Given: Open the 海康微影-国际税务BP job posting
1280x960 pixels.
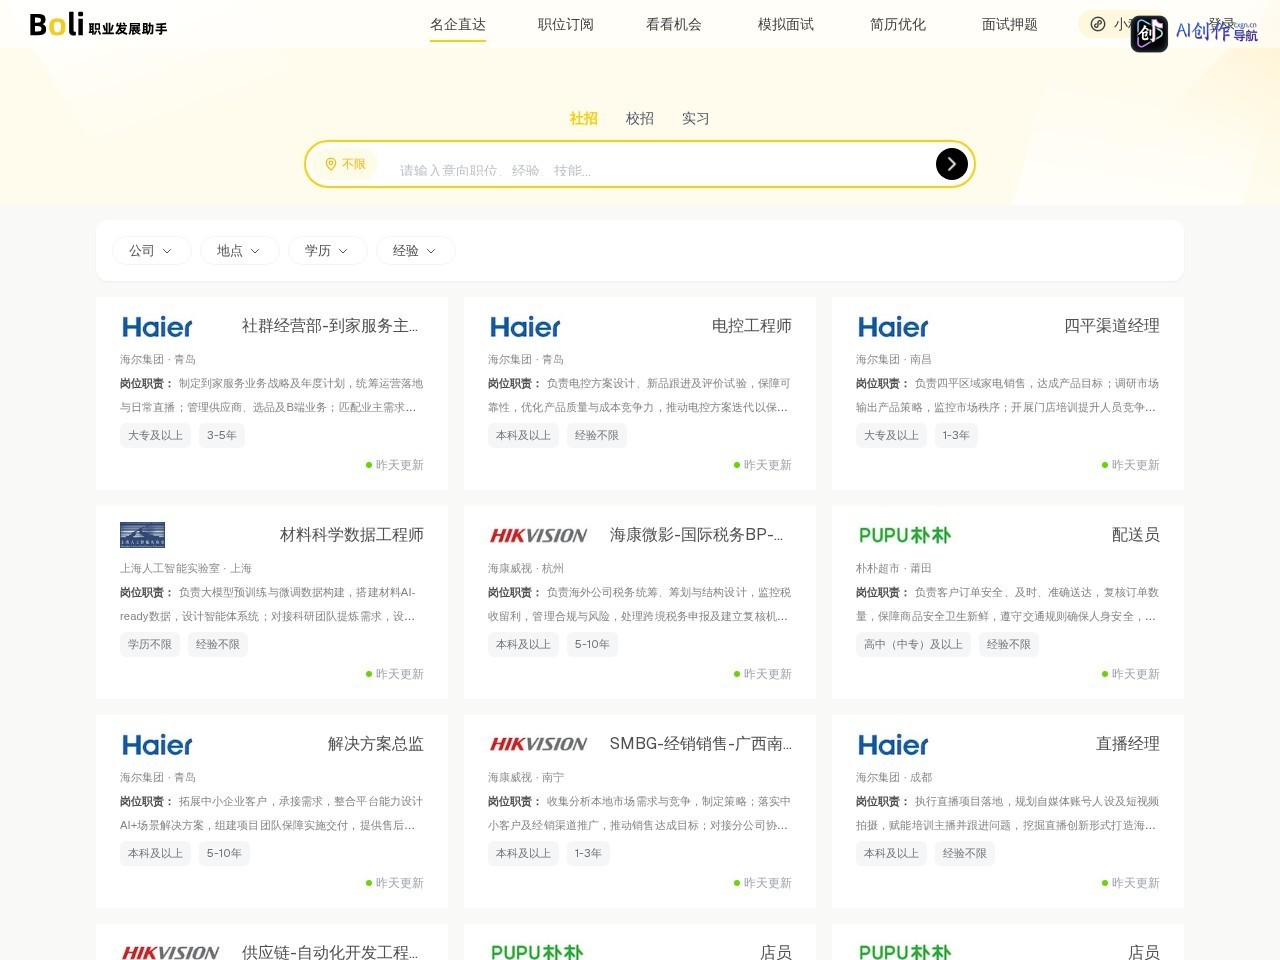Looking at the screenshot, I should pos(697,535).
